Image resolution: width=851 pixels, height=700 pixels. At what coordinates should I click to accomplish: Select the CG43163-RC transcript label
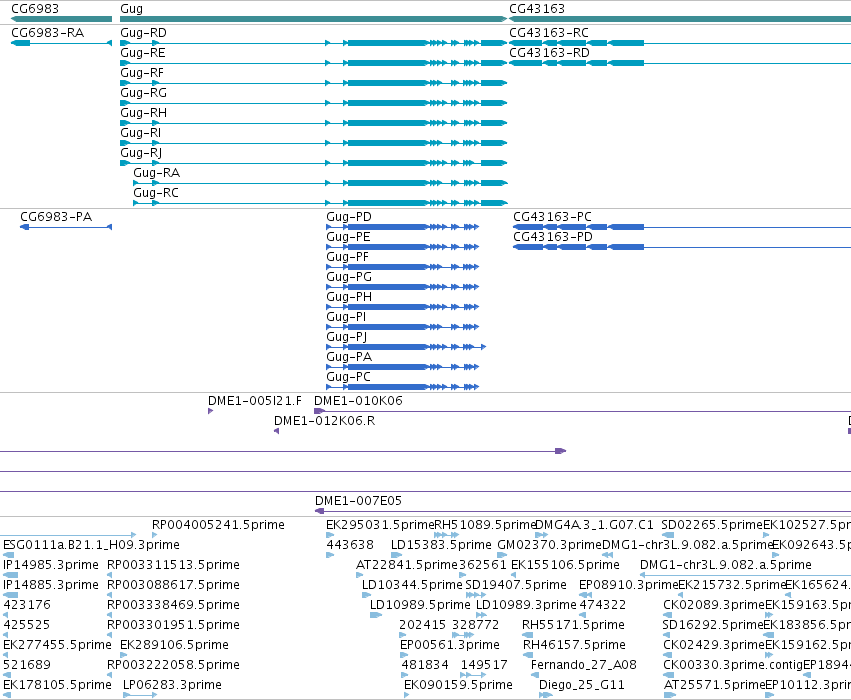(x=549, y=33)
